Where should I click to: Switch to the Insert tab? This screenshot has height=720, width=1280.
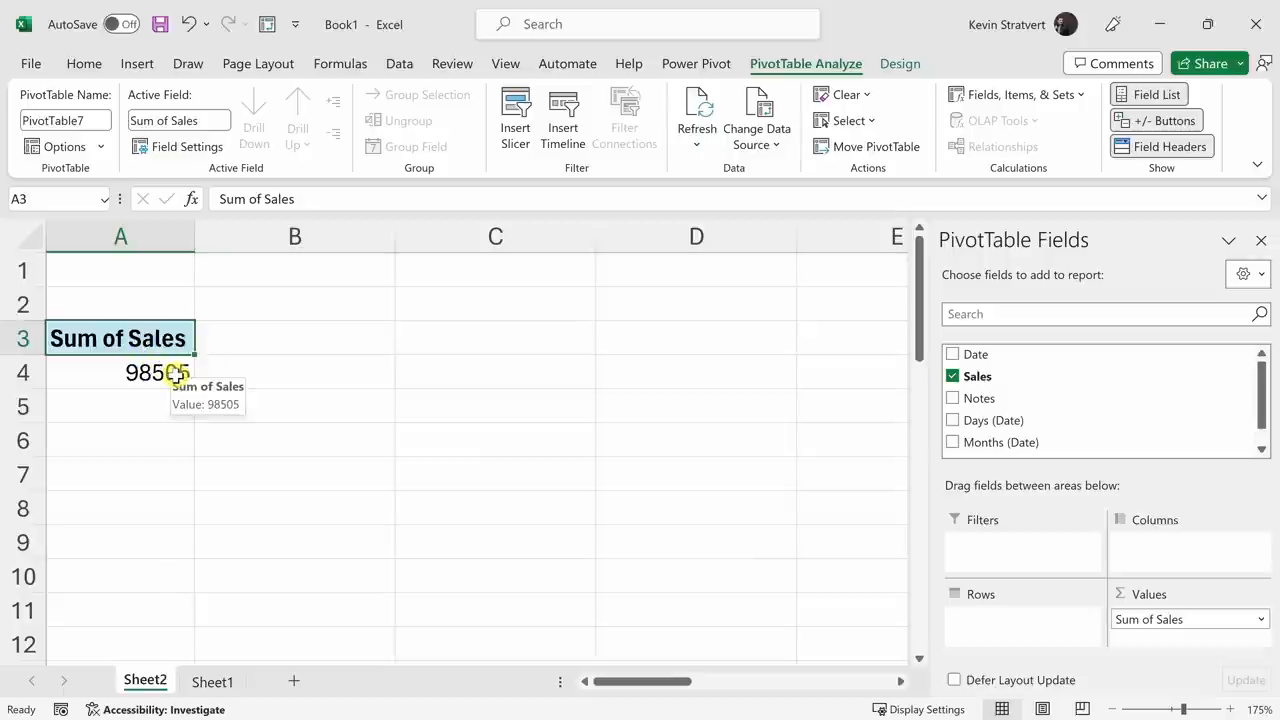tap(137, 63)
